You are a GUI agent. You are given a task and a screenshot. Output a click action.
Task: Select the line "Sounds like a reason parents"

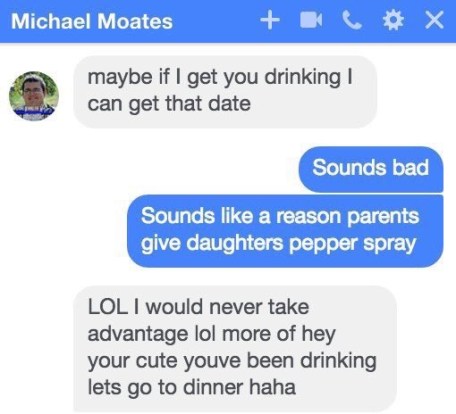click(x=280, y=216)
